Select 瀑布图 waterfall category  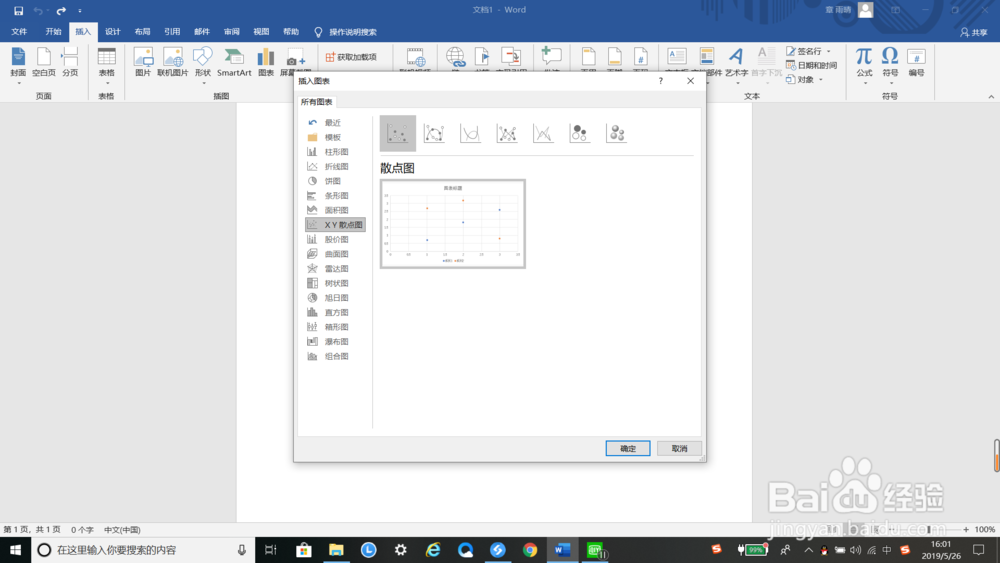(335, 342)
